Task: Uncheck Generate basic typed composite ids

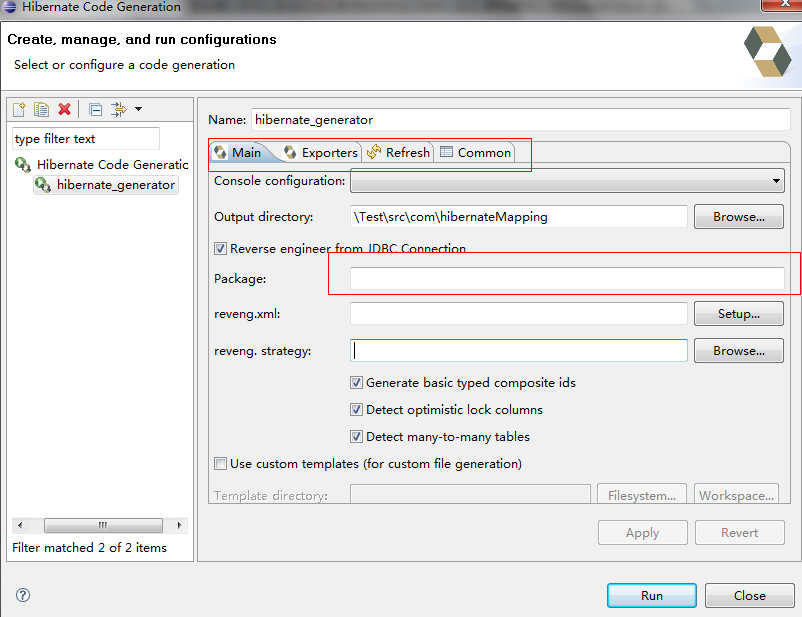Action: [357, 383]
